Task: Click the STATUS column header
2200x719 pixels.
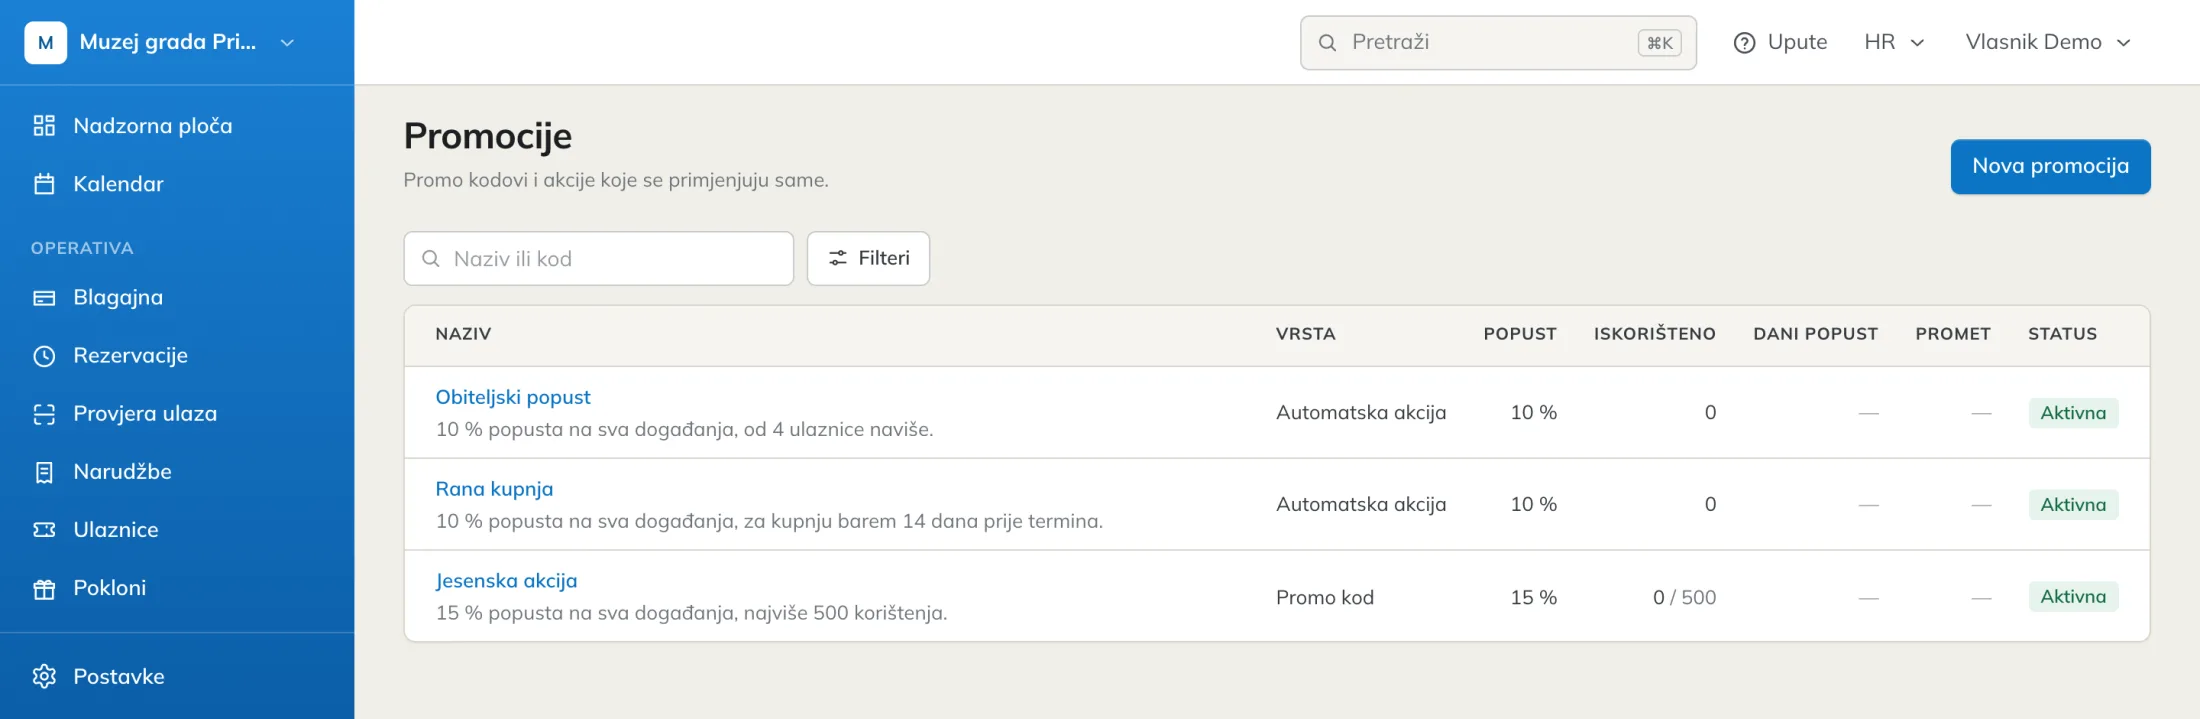Action: [x=2062, y=334]
